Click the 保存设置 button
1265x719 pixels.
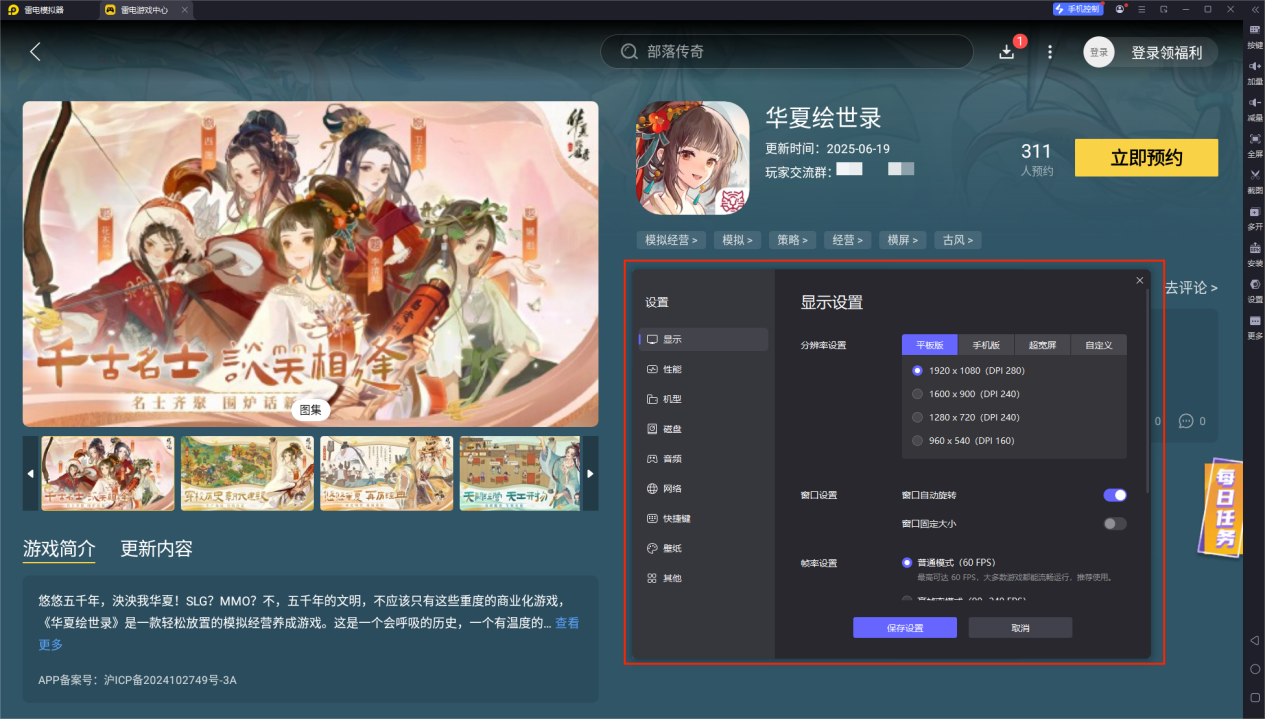pos(905,628)
